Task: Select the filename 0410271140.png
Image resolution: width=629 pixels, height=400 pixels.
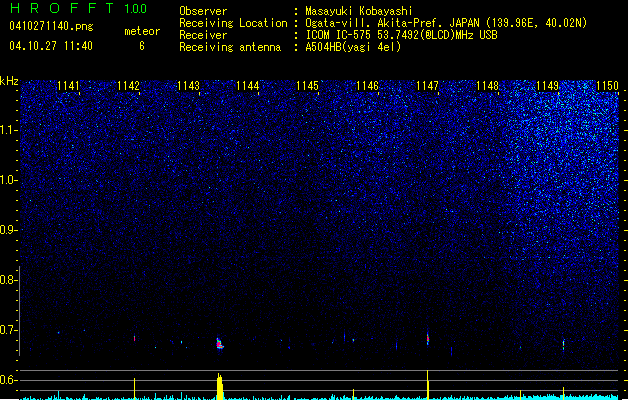Action: [x=51, y=26]
